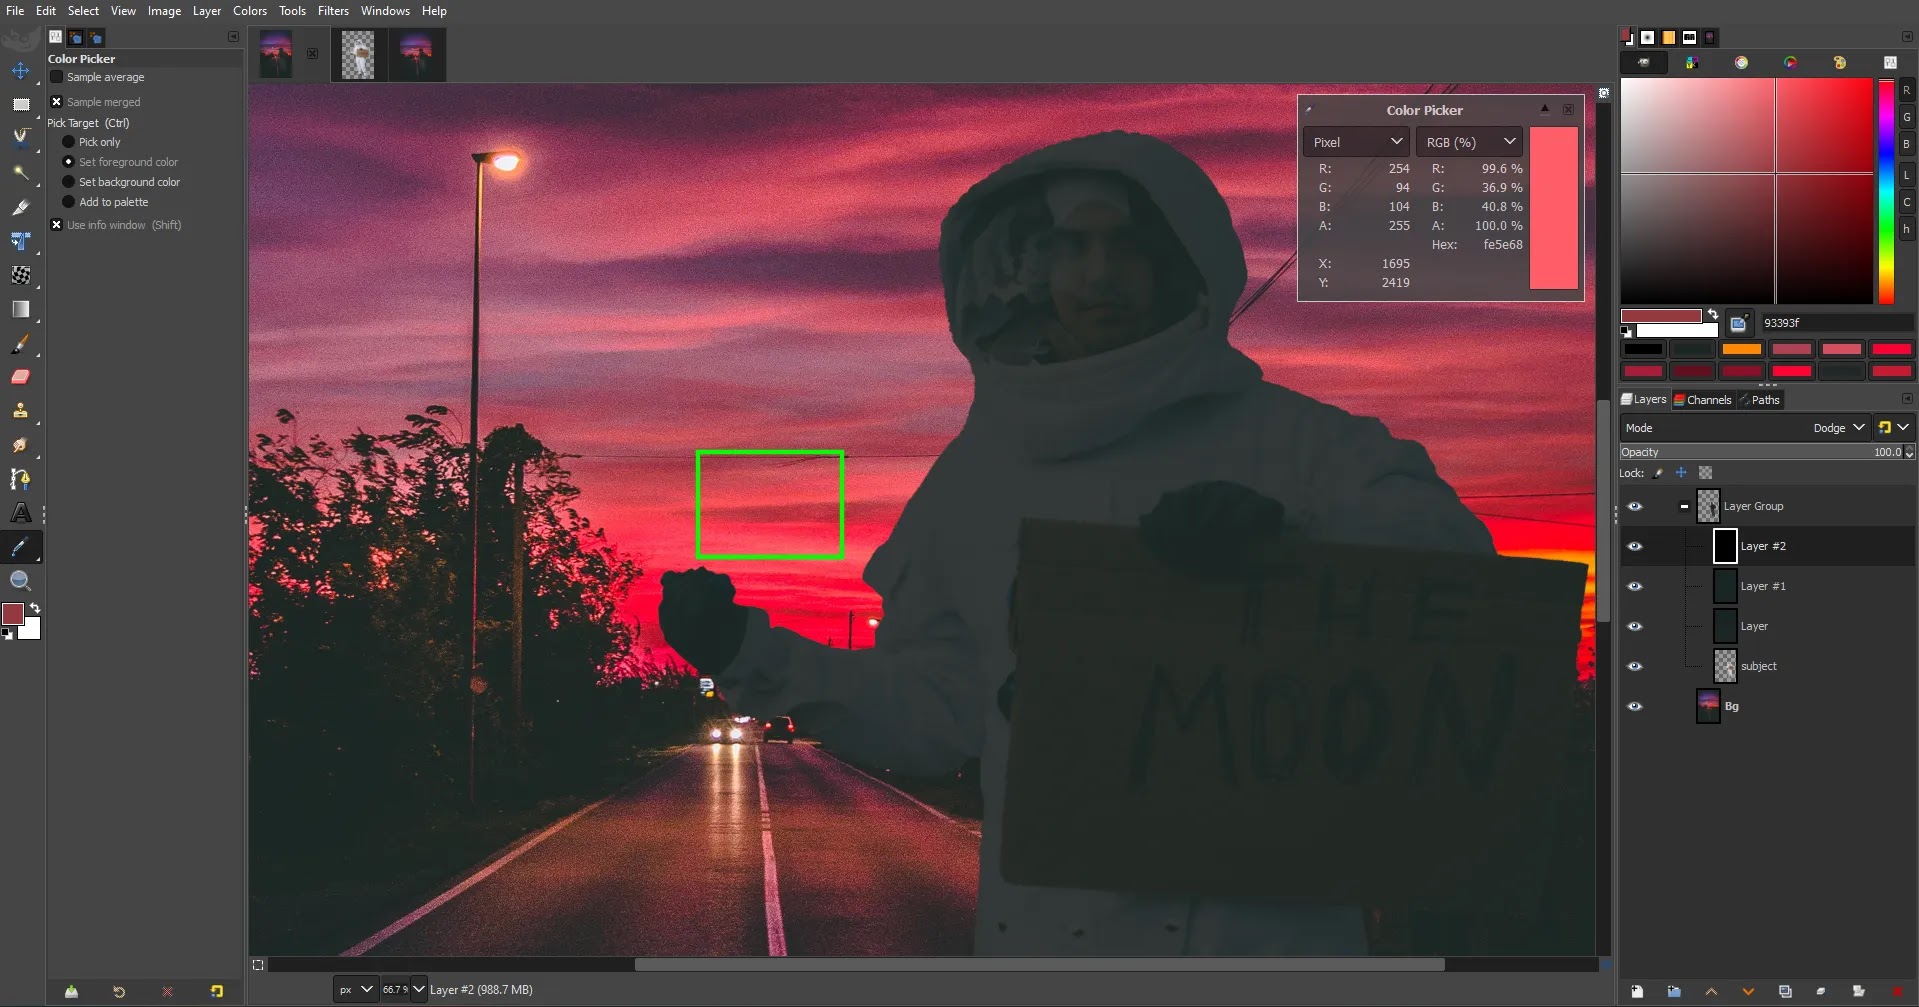Toggle the Sample merged checkbox

coord(57,102)
